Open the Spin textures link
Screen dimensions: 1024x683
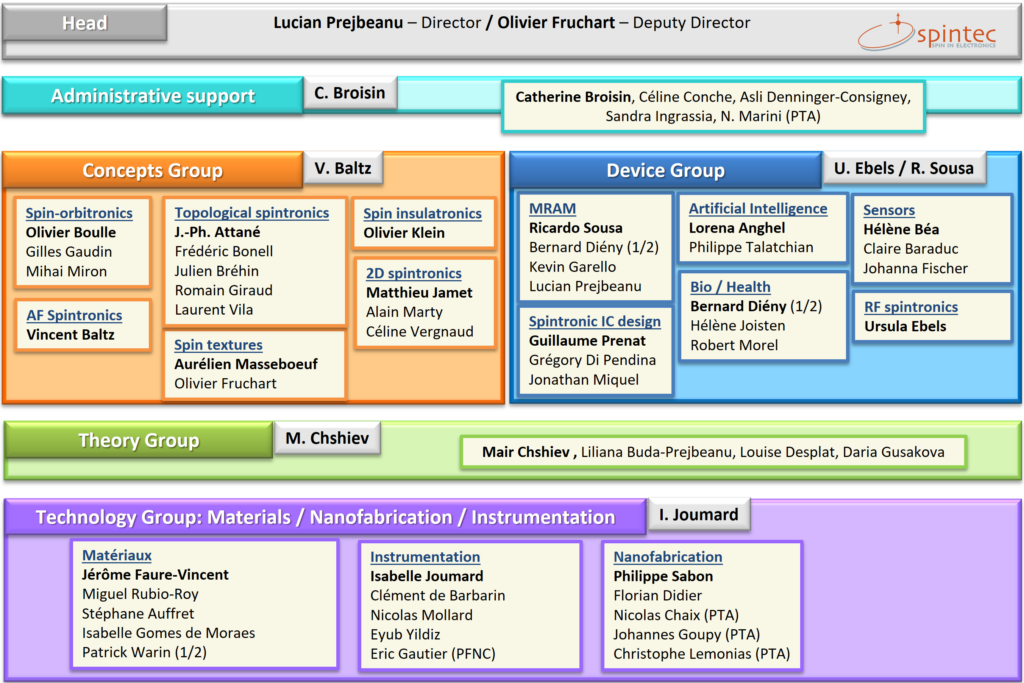tap(218, 345)
